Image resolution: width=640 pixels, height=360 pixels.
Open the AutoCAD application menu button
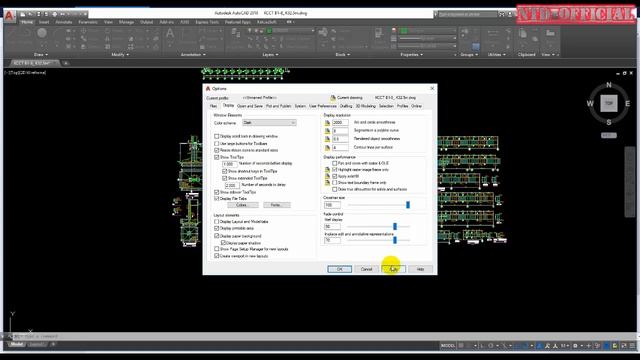(9, 17)
